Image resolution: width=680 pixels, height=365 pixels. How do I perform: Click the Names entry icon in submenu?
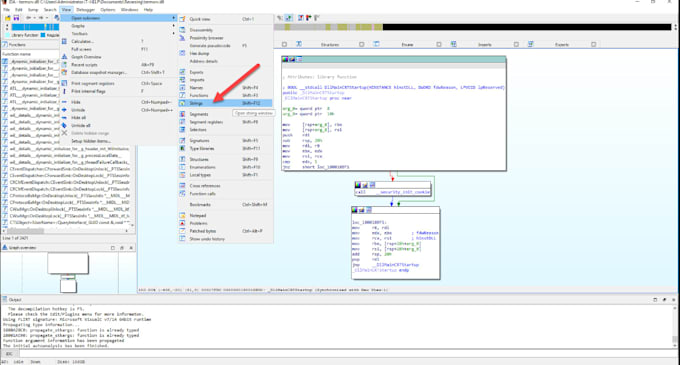[x=183, y=88]
